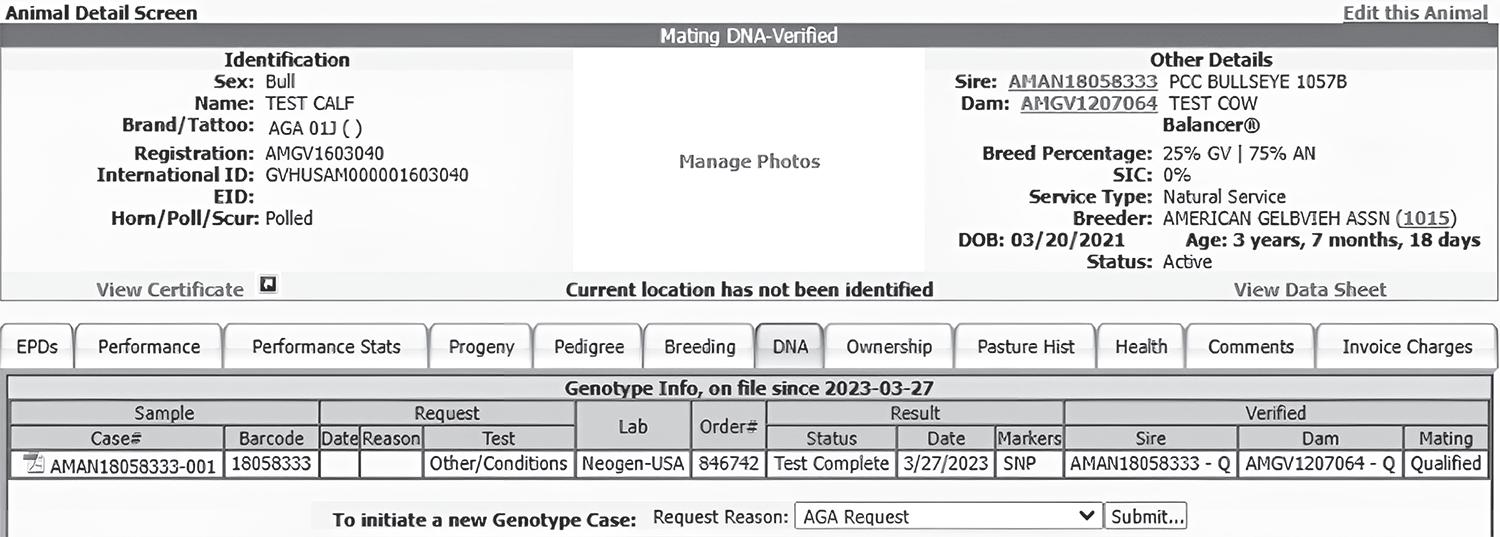Switch to the EPDs tab

click(37, 347)
